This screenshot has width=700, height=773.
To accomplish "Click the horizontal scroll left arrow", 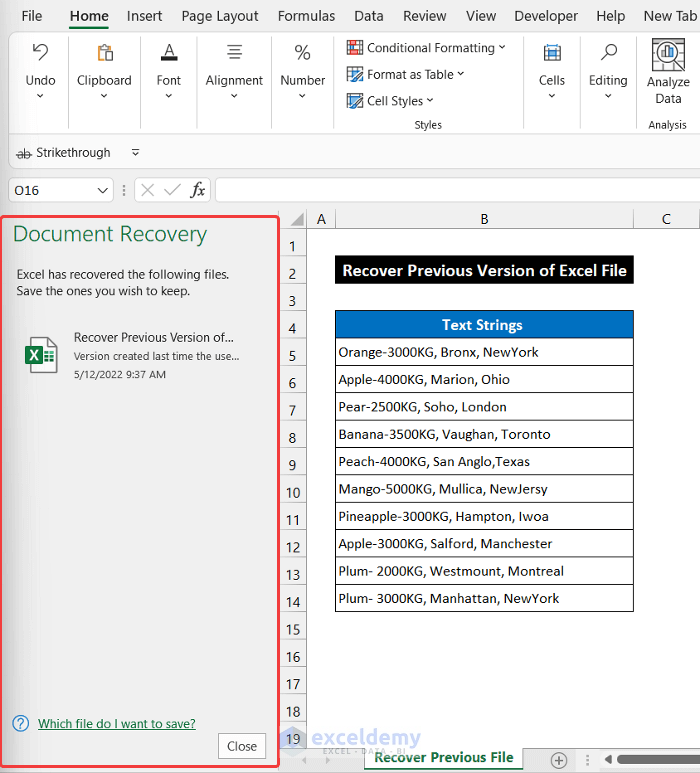I will pos(608,760).
